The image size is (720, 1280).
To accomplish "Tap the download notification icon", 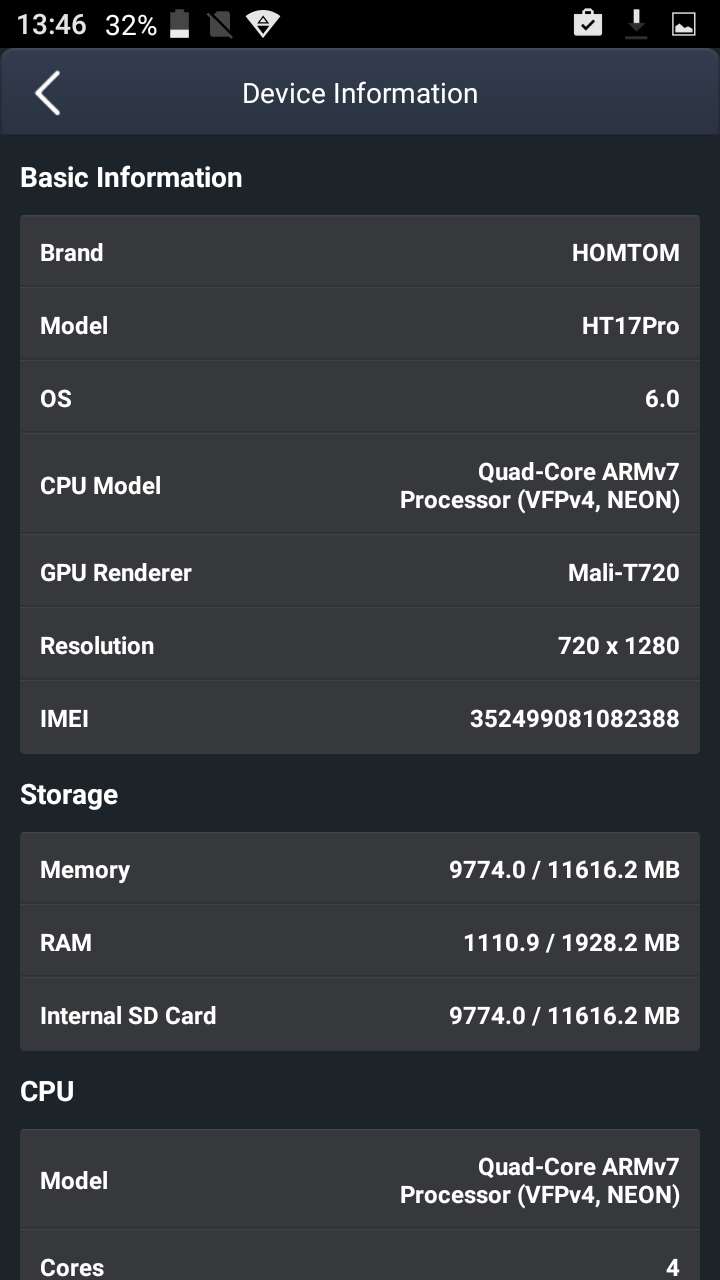I will pos(636,24).
